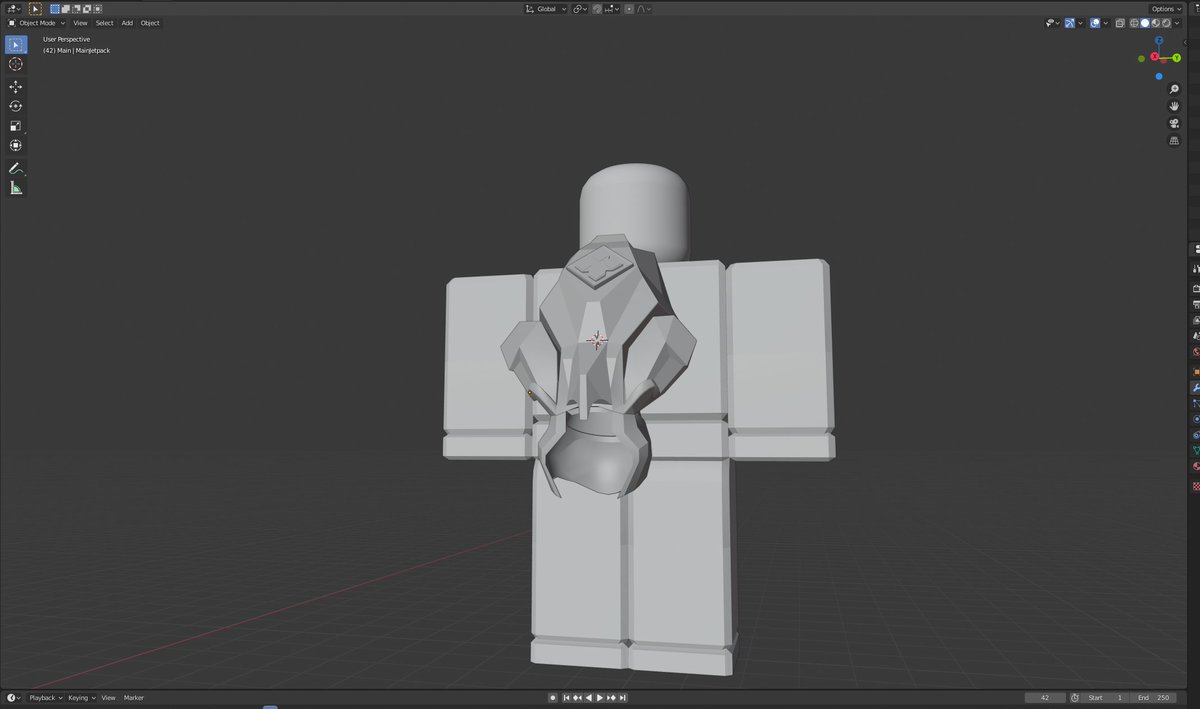
Task: Click the End frame field showing 250
Action: [x=1154, y=698]
